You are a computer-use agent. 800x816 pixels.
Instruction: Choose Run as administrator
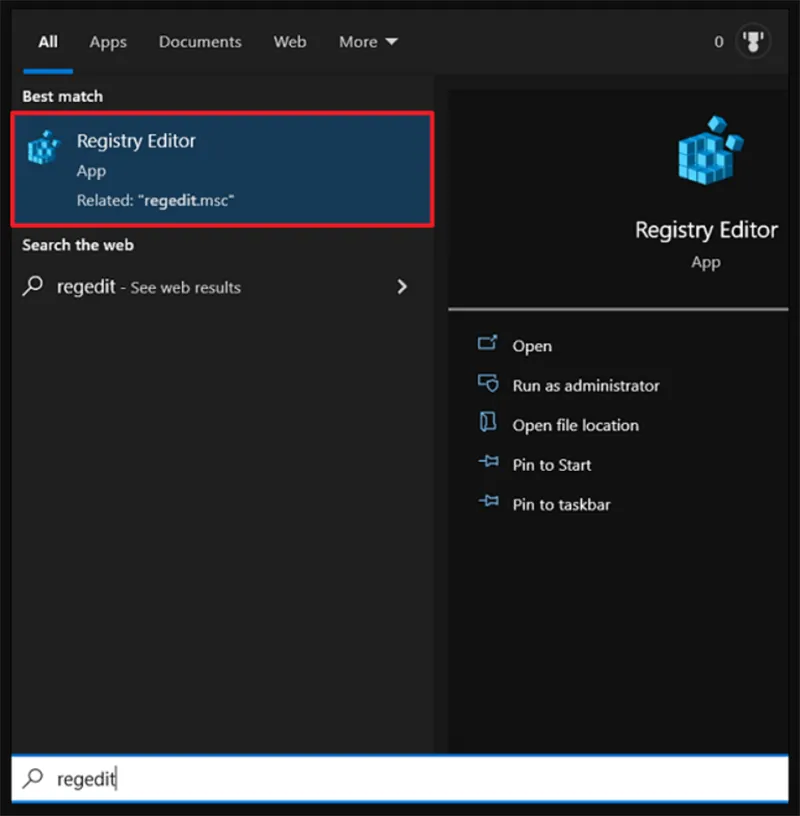point(586,386)
